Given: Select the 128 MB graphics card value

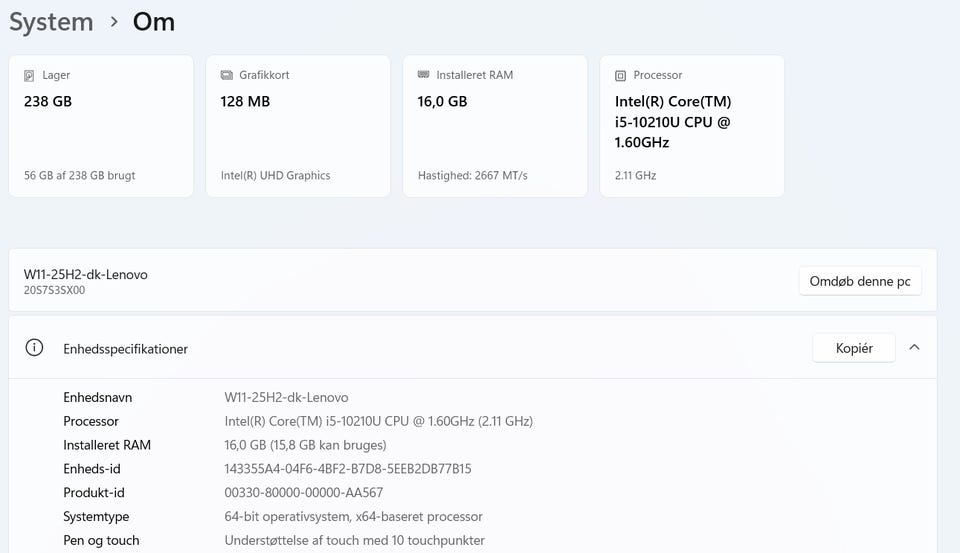Looking at the screenshot, I should pos(245,101).
